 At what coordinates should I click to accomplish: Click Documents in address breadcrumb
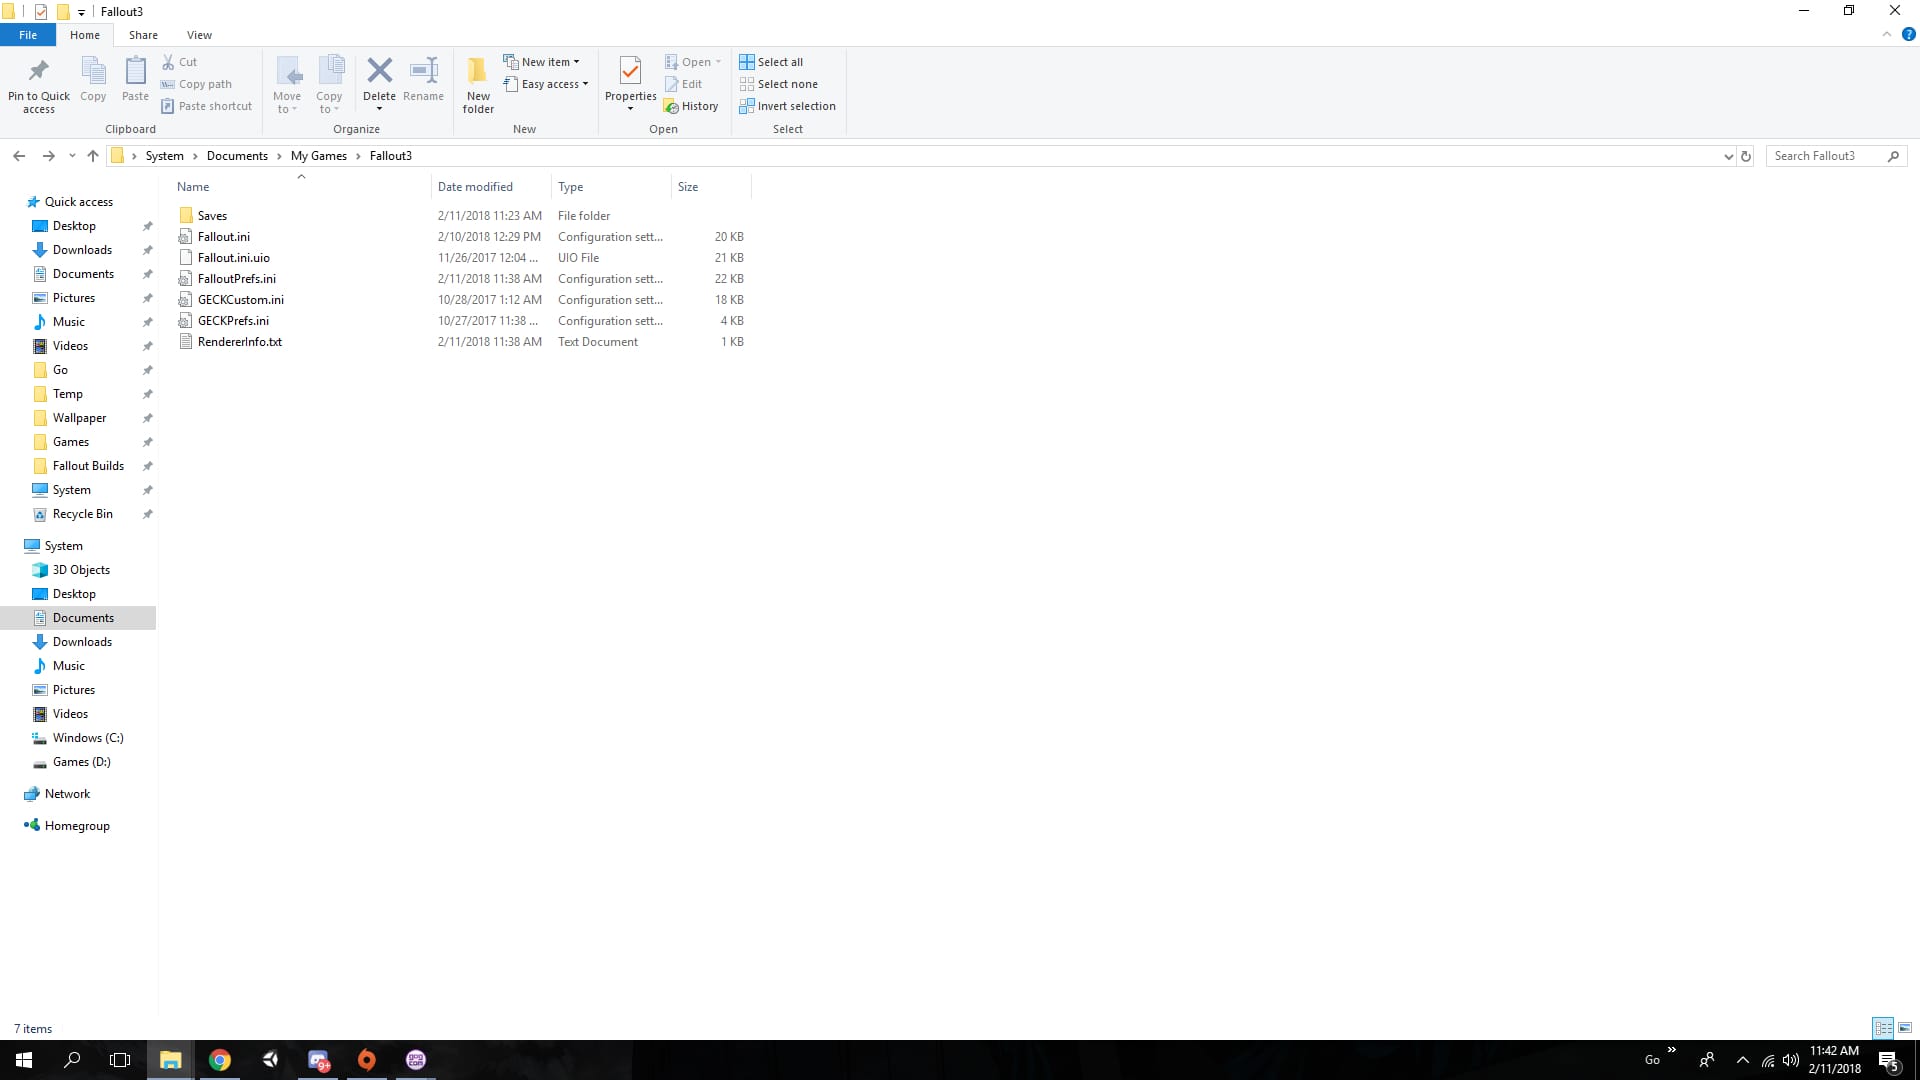237,156
